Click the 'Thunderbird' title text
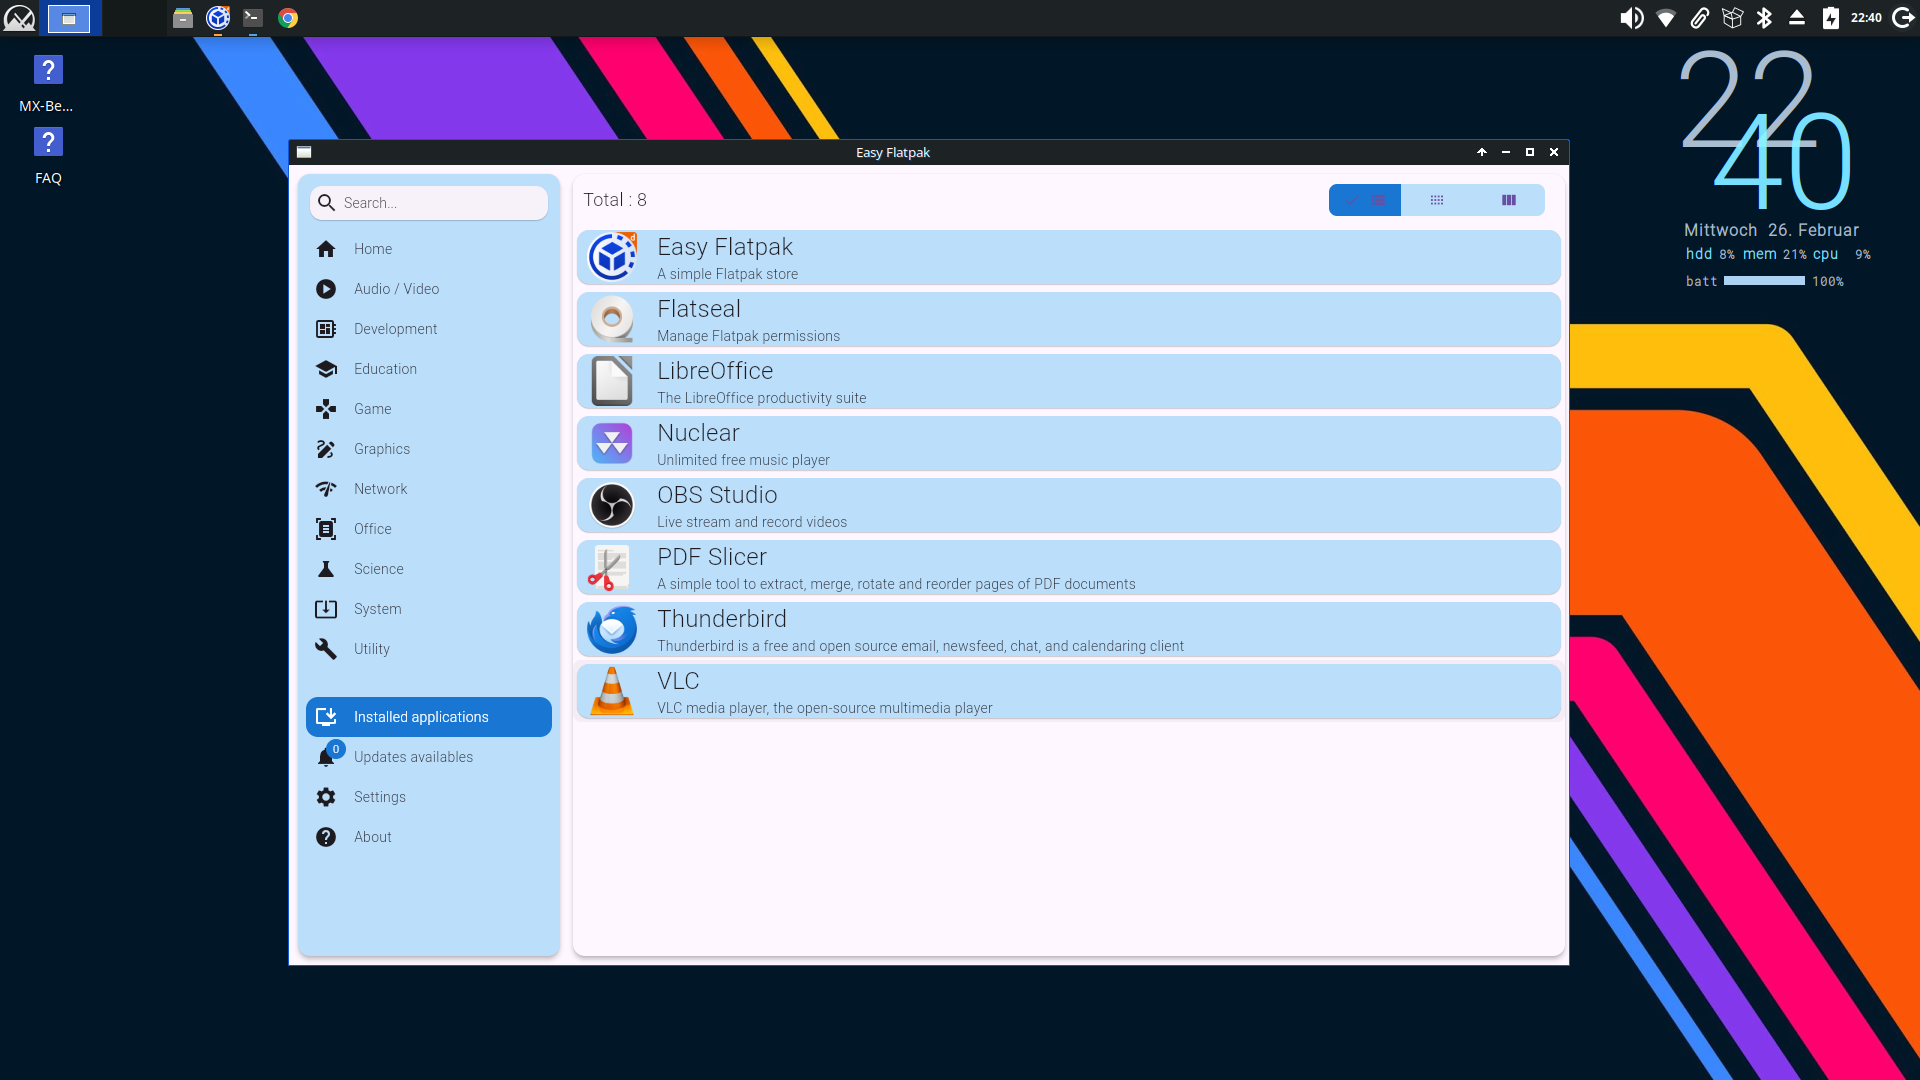The width and height of the screenshot is (1920, 1080). click(x=722, y=619)
